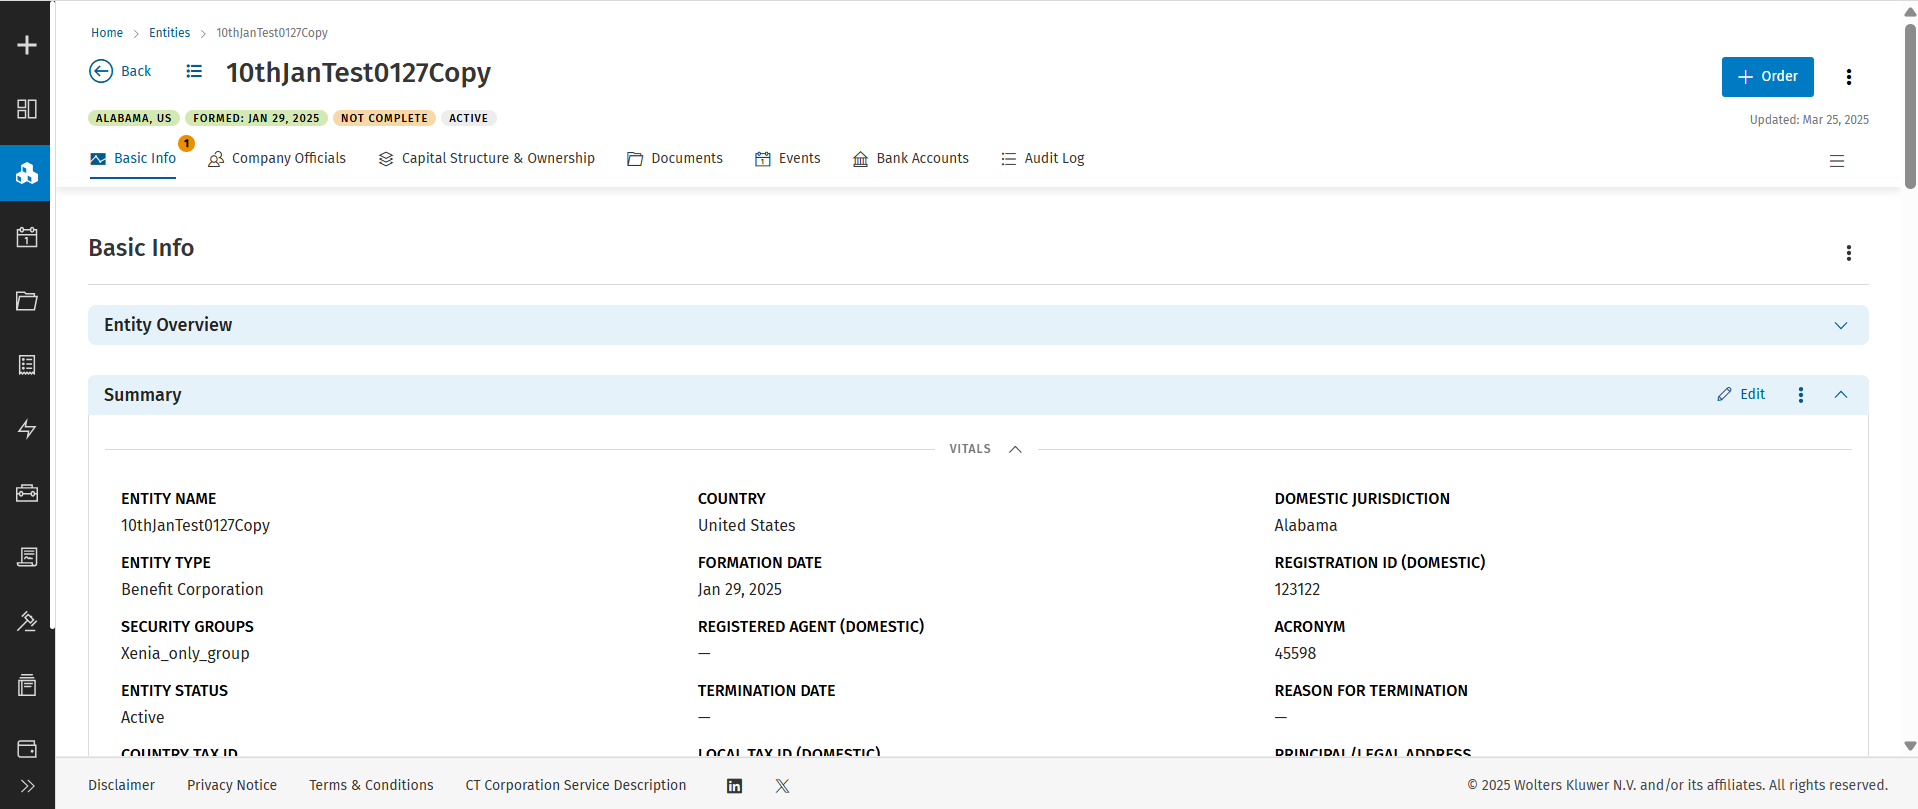Click the gavel icon in left sidebar
The height and width of the screenshot is (809, 1918).
pyautogui.click(x=27, y=621)
